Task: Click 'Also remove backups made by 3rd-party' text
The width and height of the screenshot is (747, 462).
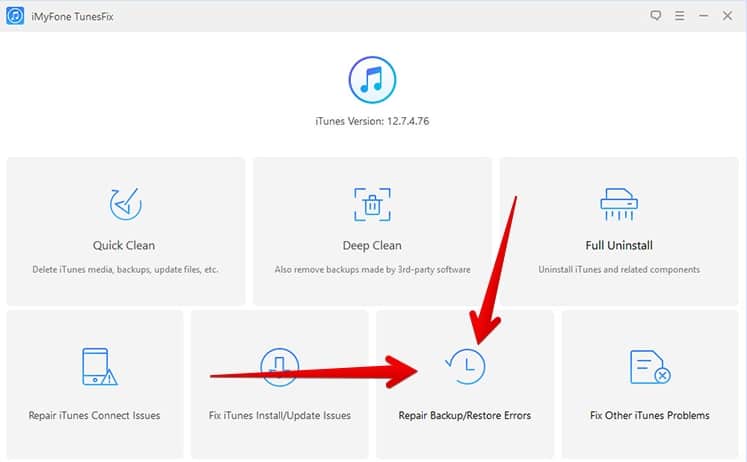Action: pyautogui.click(x=372, y=270)
